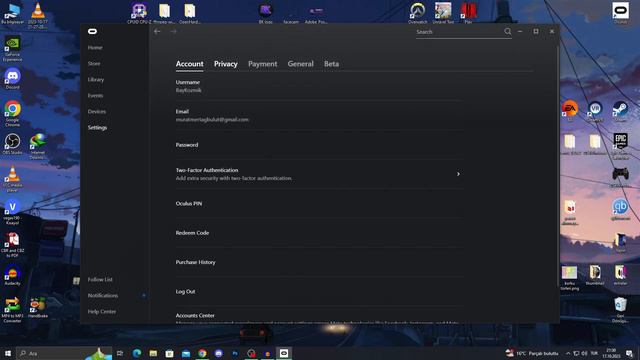
Task: Open the Oculus PIN setting
Action: pyautogui.click(x=320, y=204)
